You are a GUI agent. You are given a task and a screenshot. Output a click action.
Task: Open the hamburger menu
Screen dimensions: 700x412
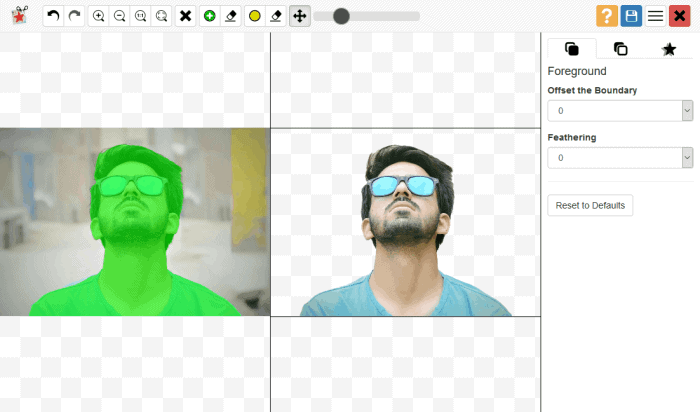pyautogui.click(x=655, y=16)
